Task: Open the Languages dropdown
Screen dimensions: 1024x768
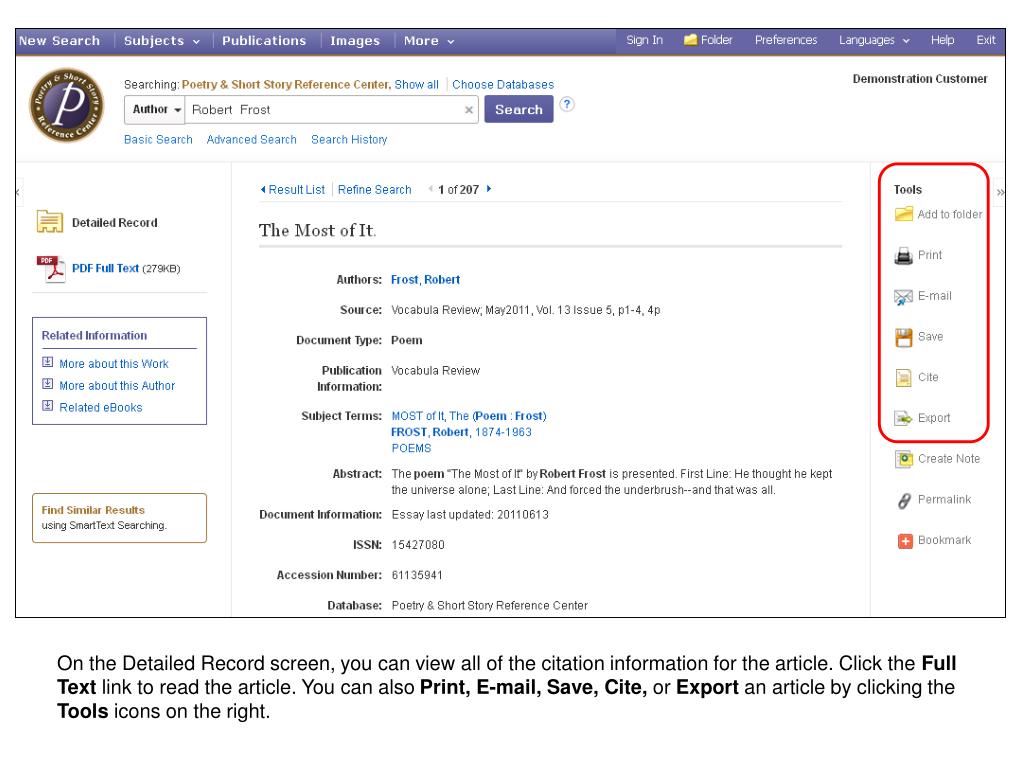Action: click(x=874, y=40)
